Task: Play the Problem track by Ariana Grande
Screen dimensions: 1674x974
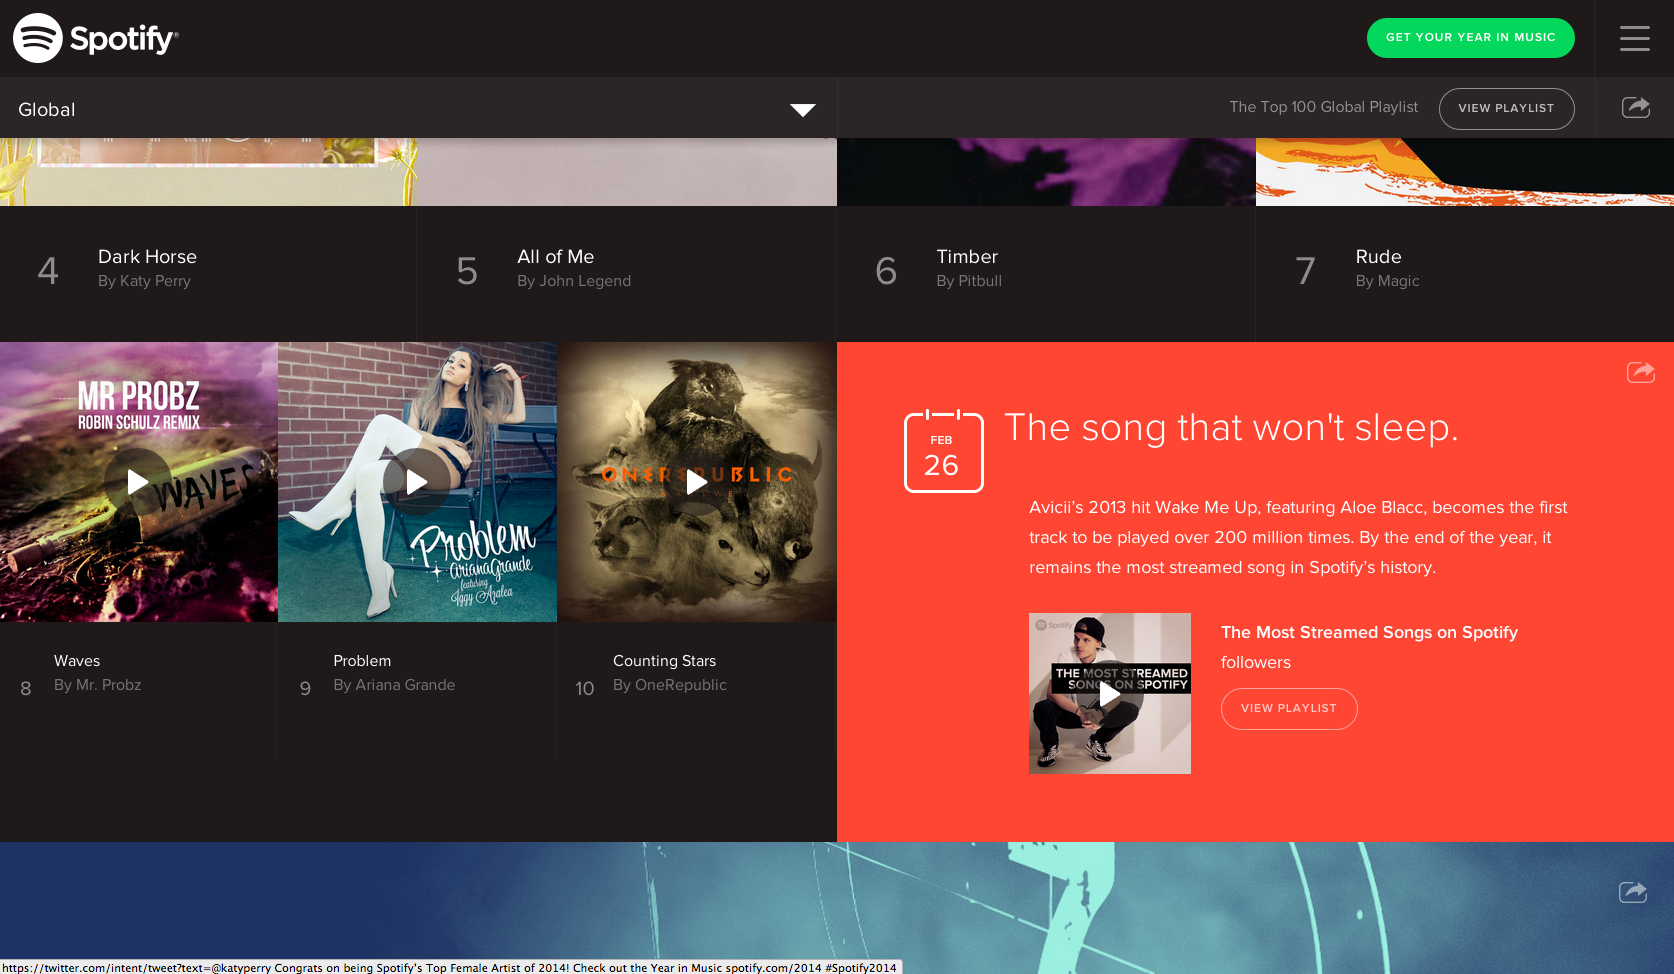Action: click(417, 482)
